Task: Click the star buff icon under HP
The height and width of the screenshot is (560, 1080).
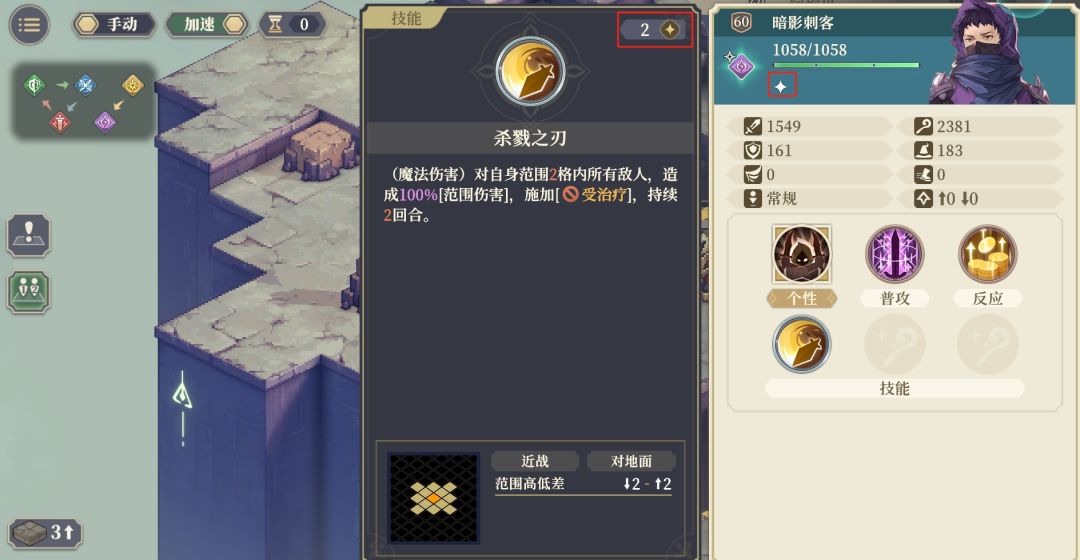Action: (x=781, y=86)
